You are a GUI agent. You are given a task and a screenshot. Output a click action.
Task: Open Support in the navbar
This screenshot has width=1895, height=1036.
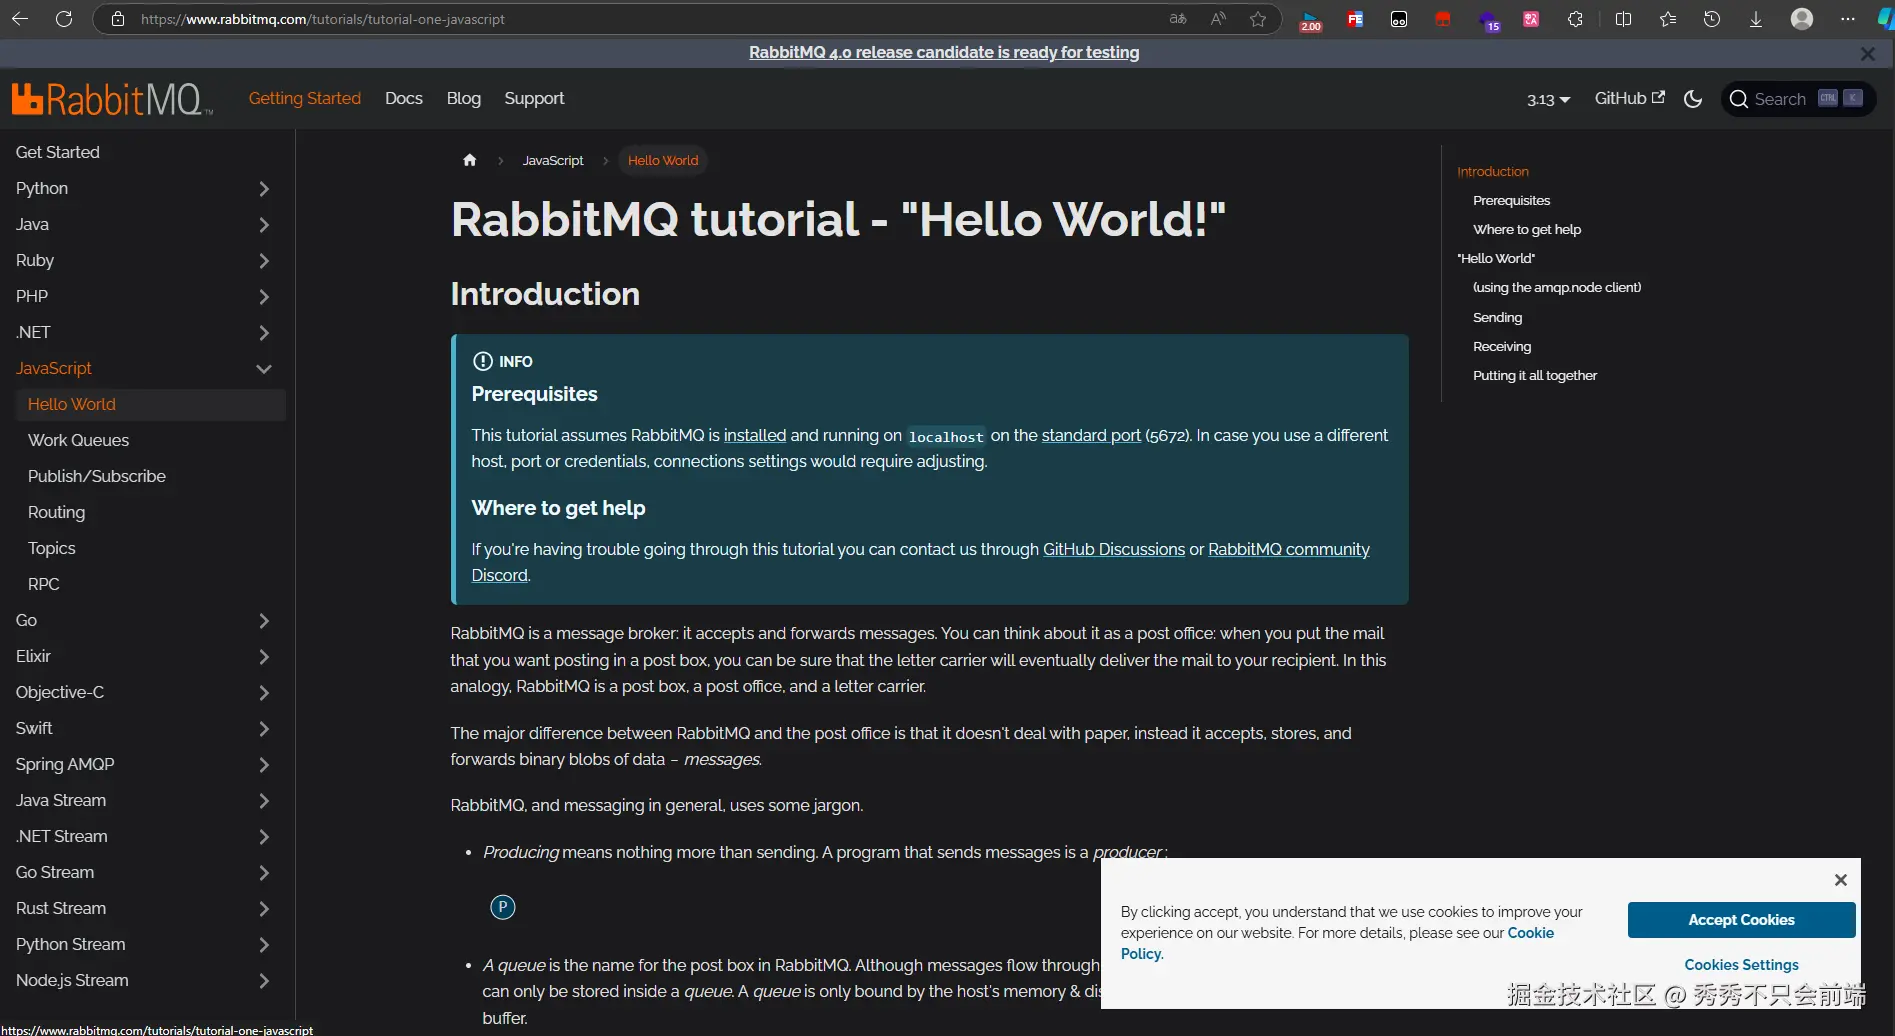tap(534, 98)
